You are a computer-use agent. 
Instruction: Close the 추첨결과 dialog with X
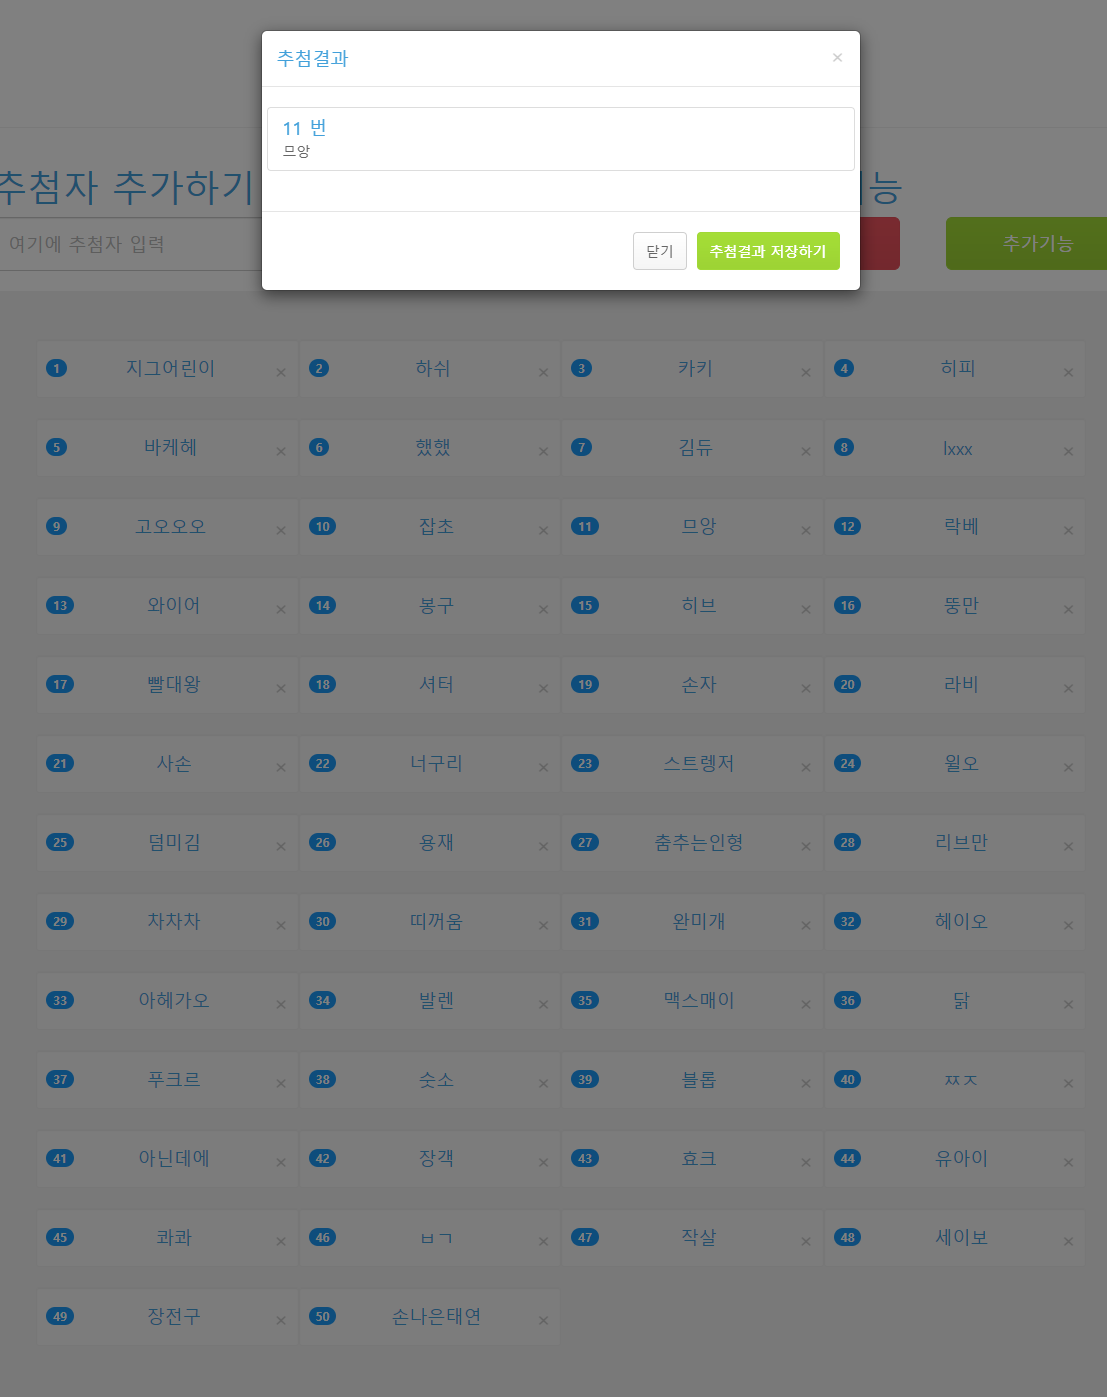tap(837, 58)
